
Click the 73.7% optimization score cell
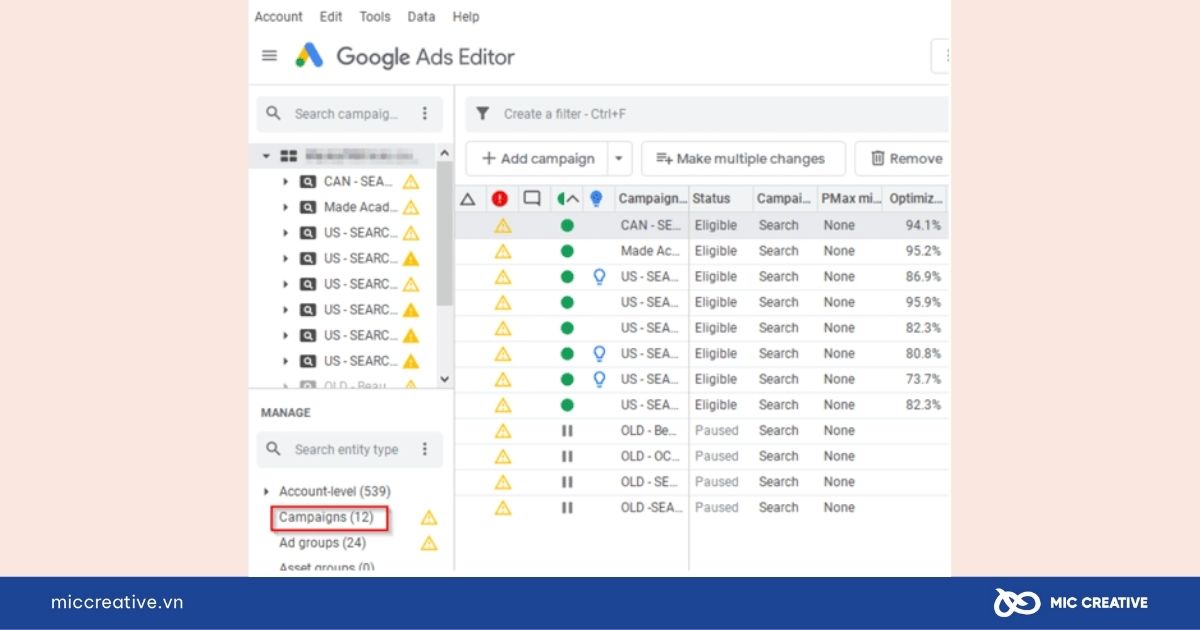coord(922,379)
